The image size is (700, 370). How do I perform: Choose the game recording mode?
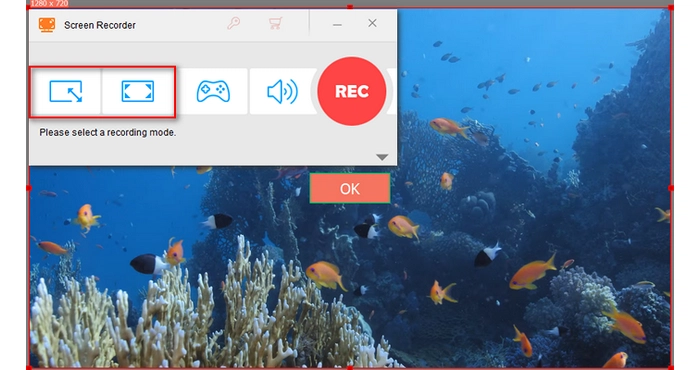tap(213, 91)
